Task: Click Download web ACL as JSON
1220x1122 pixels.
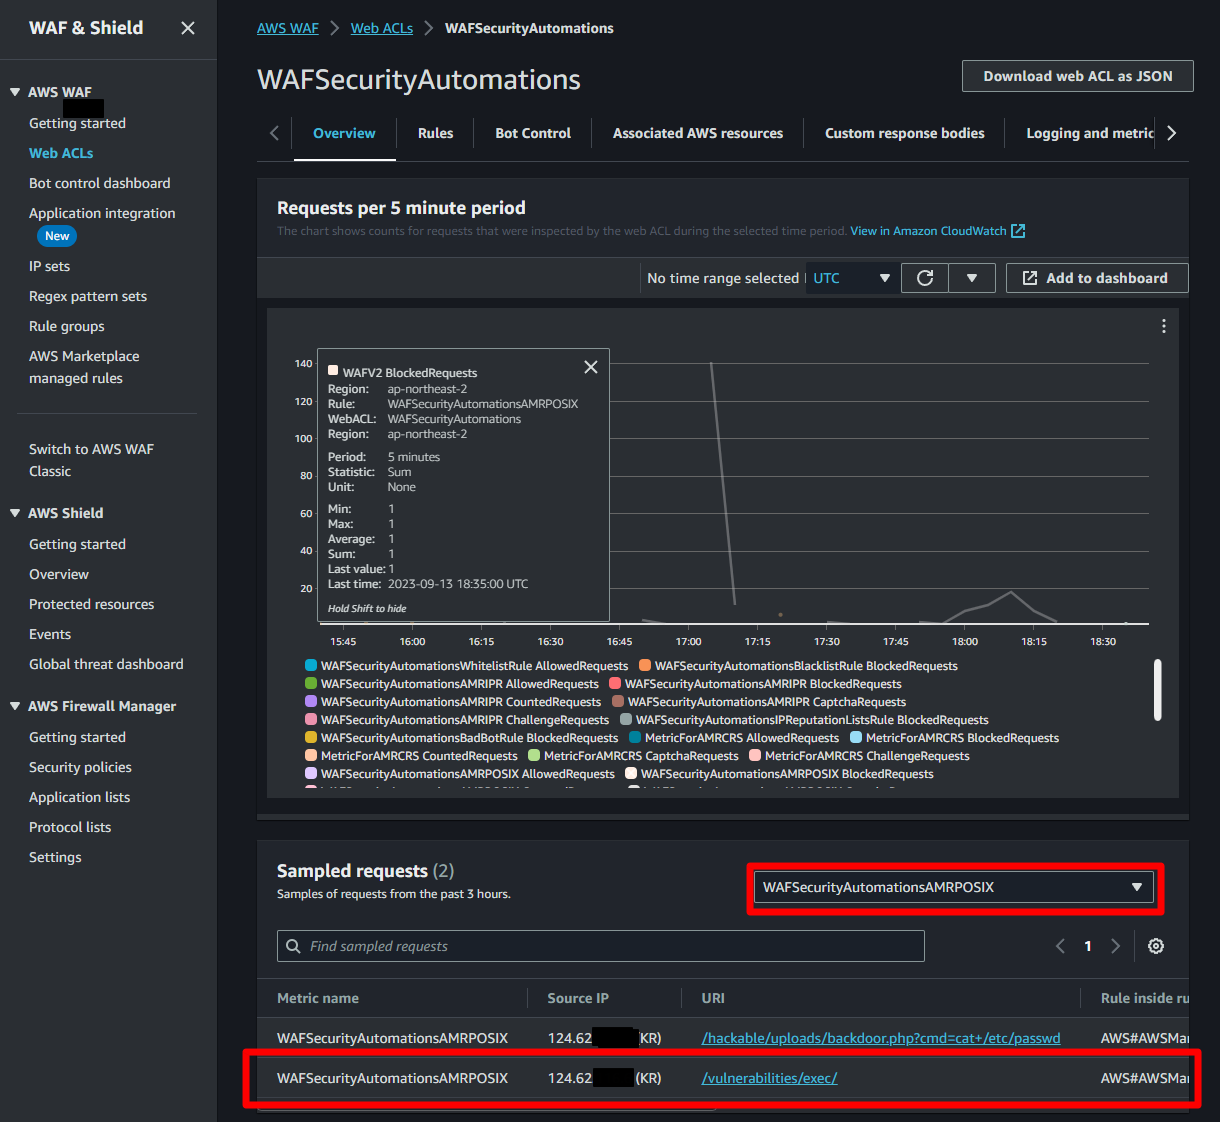Action: coord(1078,76)
